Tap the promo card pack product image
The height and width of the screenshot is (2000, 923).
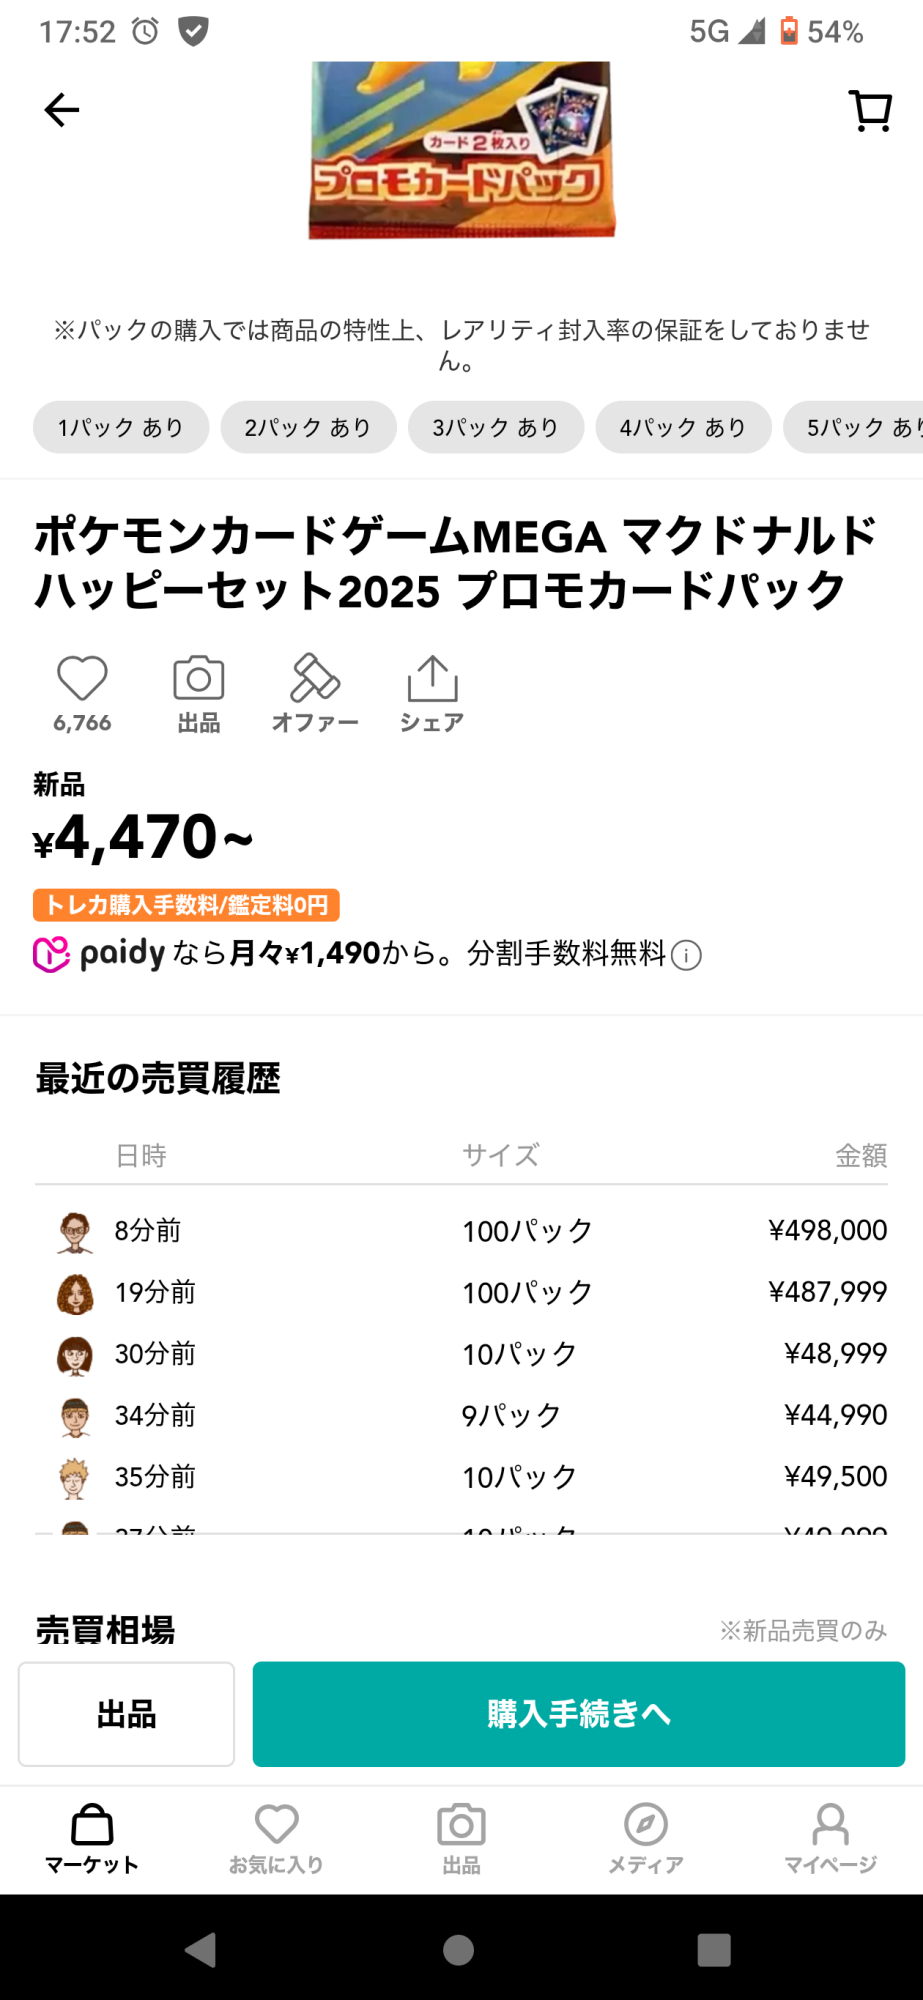461,150
